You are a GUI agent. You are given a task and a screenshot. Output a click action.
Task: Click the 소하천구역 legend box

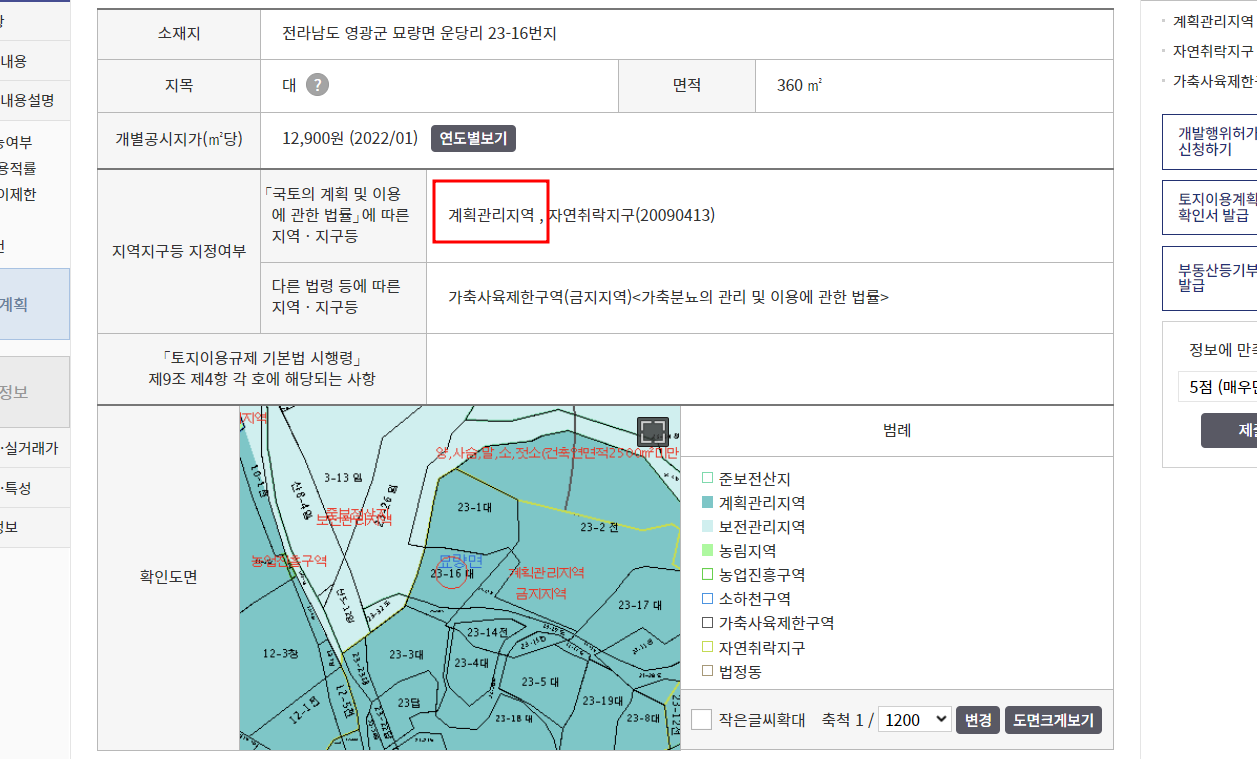[708, 599]
